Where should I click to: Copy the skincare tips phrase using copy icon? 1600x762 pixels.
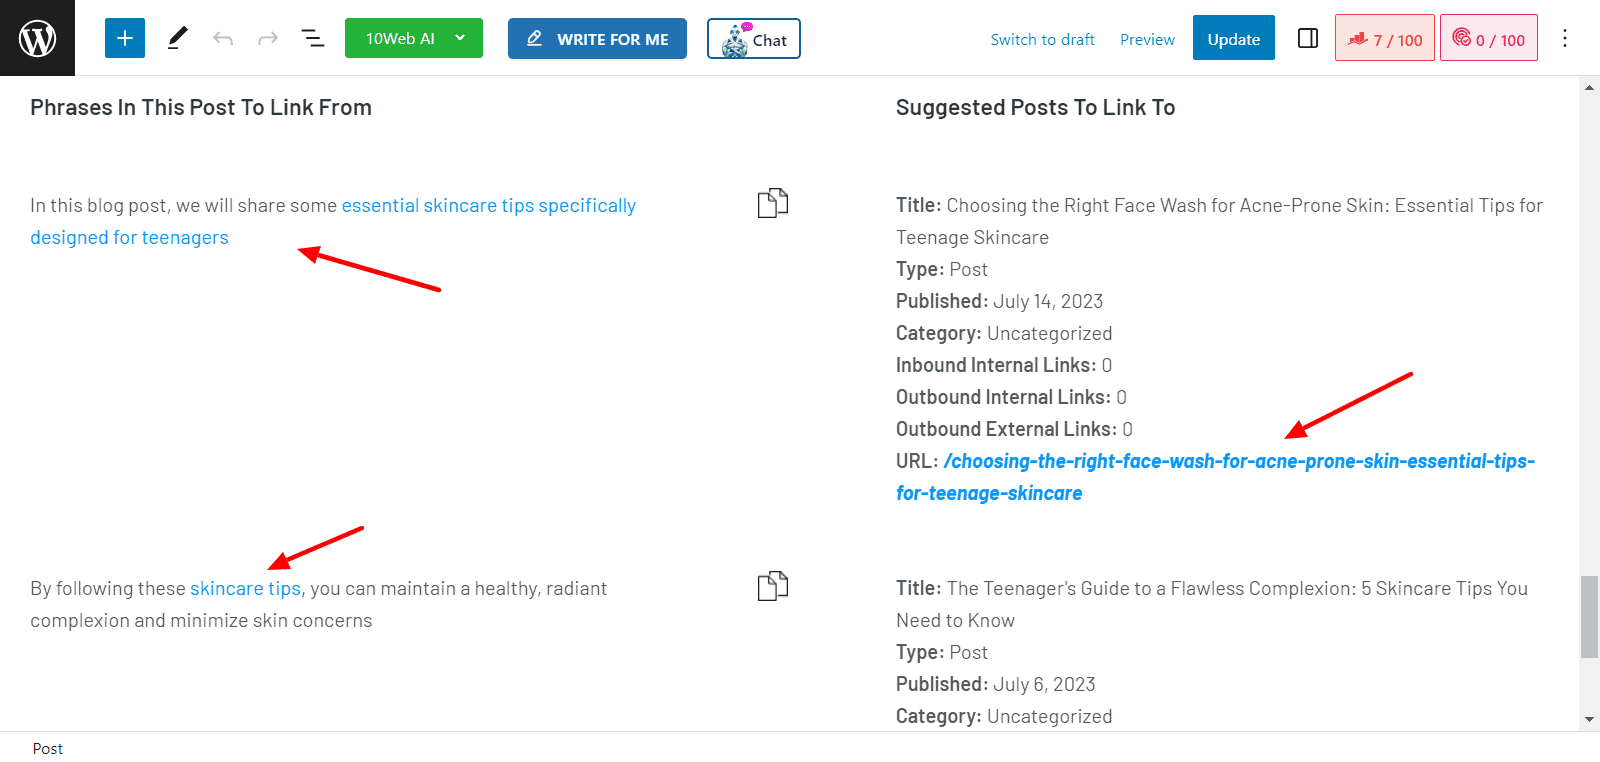[x=772, y=586]
